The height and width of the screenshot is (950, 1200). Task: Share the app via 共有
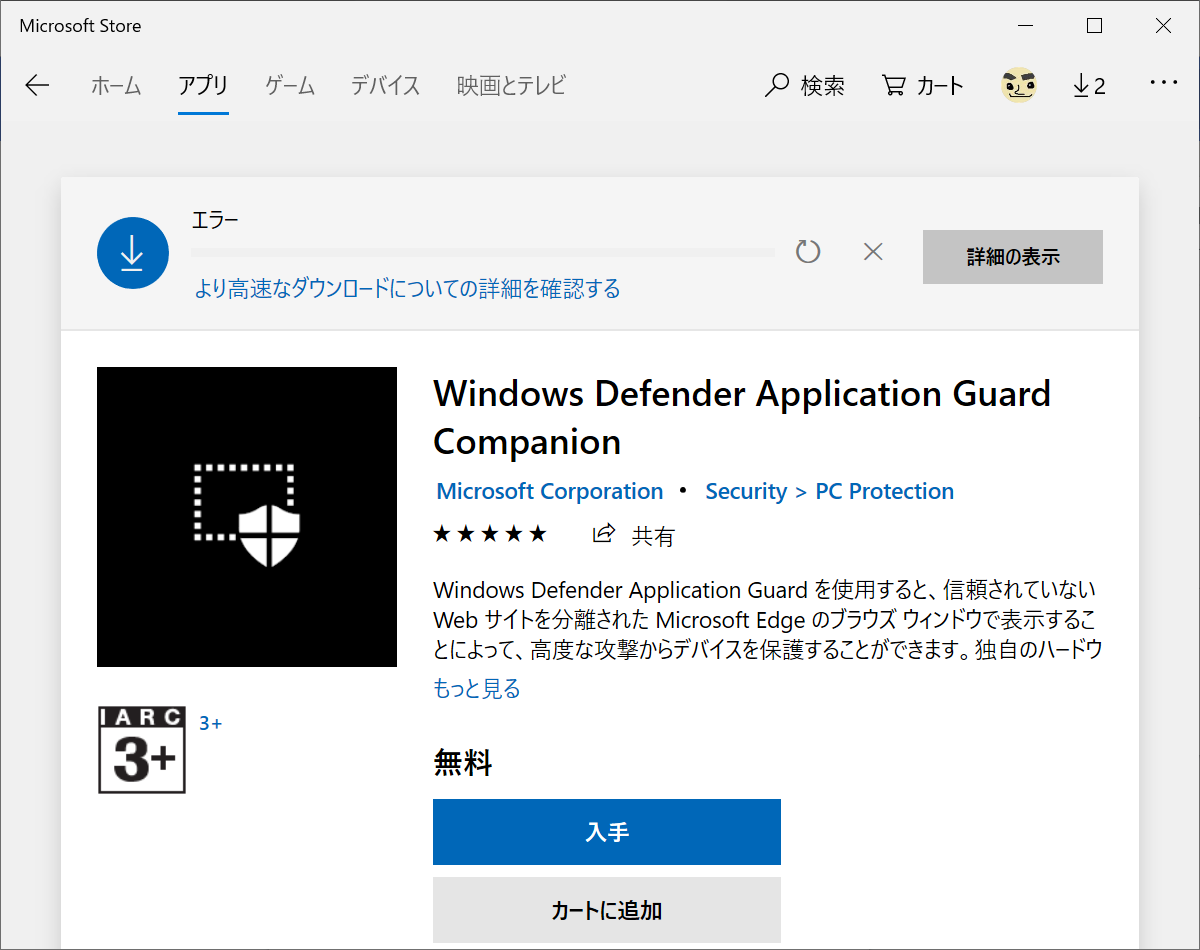pyautogui.click(x=634, y=535)
